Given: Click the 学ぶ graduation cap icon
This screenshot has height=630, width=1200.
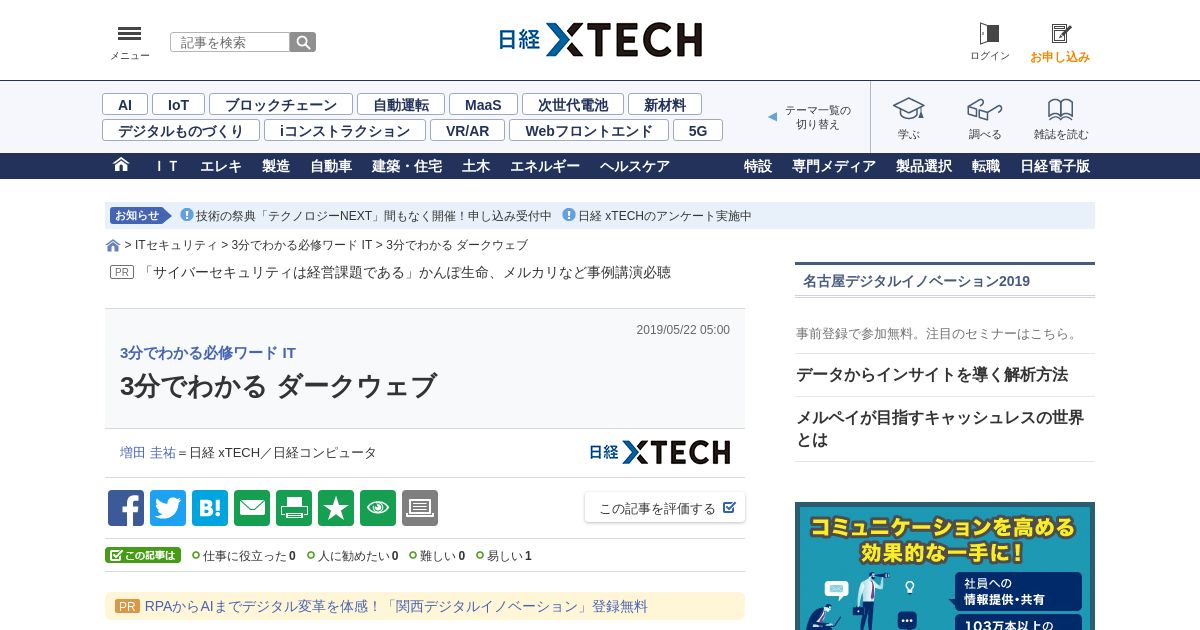Looking at the screenshot, I should point(908,109).
